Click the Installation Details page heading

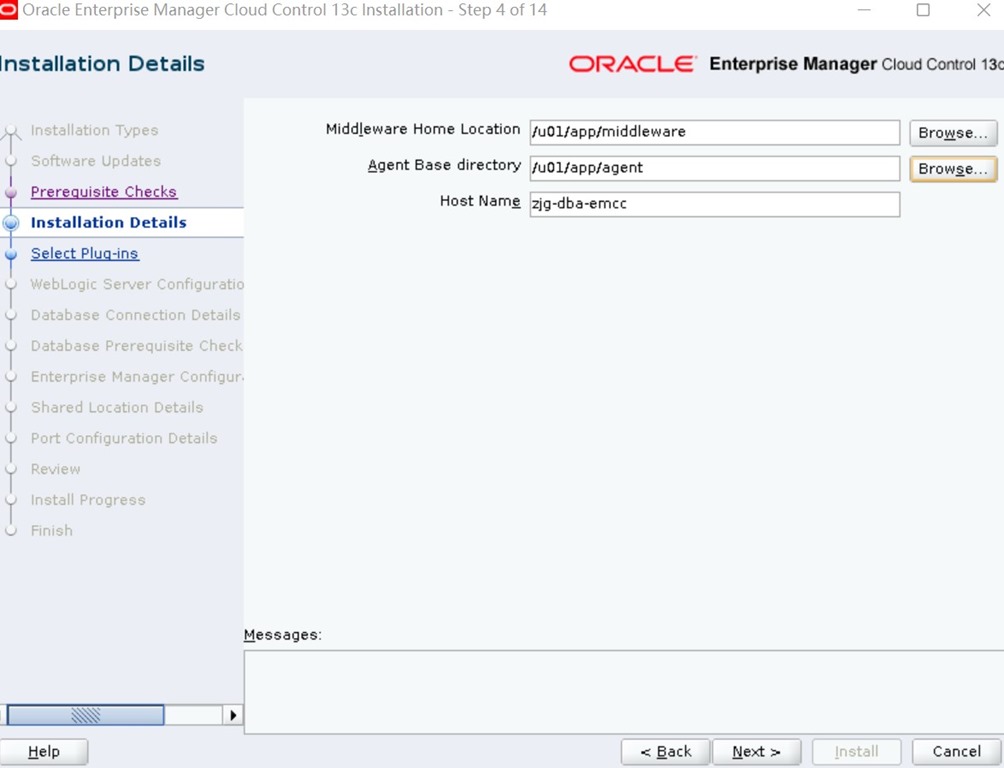point(102,64)
